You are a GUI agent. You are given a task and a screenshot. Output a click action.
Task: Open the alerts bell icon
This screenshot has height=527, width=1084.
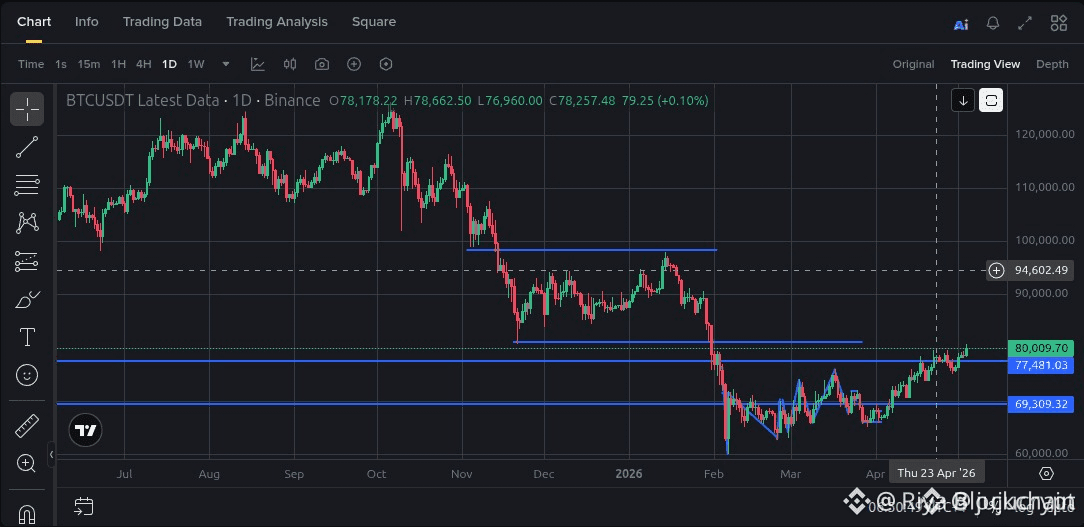[x=993, y=23]
